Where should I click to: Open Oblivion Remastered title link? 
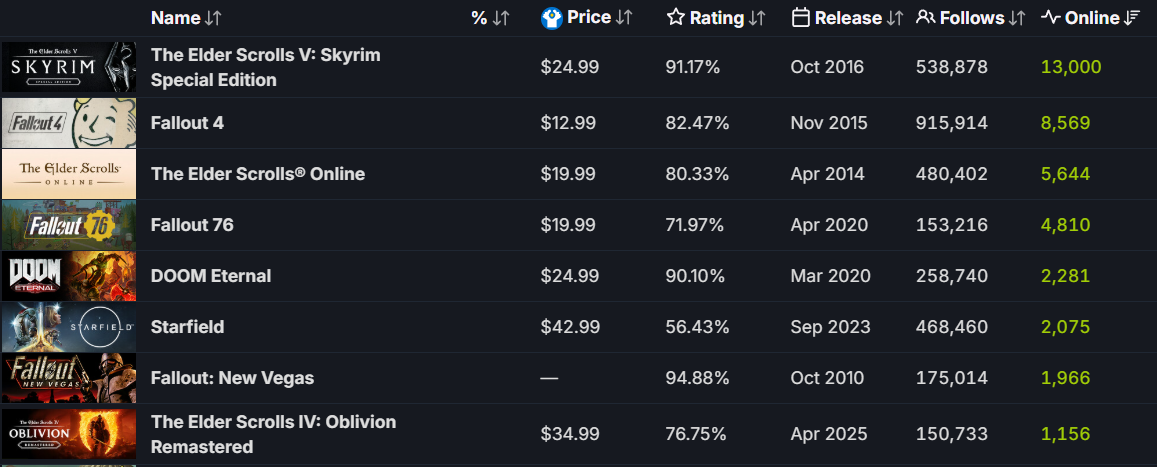(273, 434)
